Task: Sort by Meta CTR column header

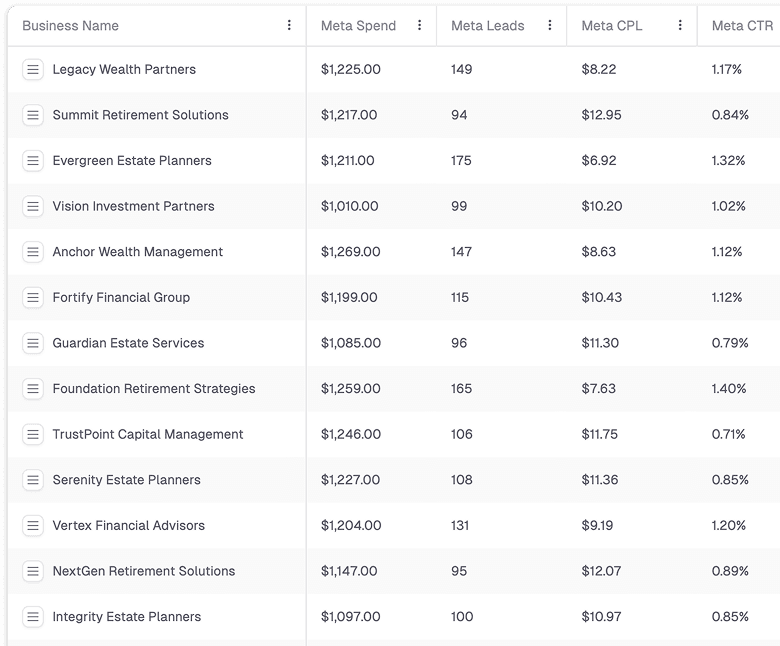Action: pos(742,26)
